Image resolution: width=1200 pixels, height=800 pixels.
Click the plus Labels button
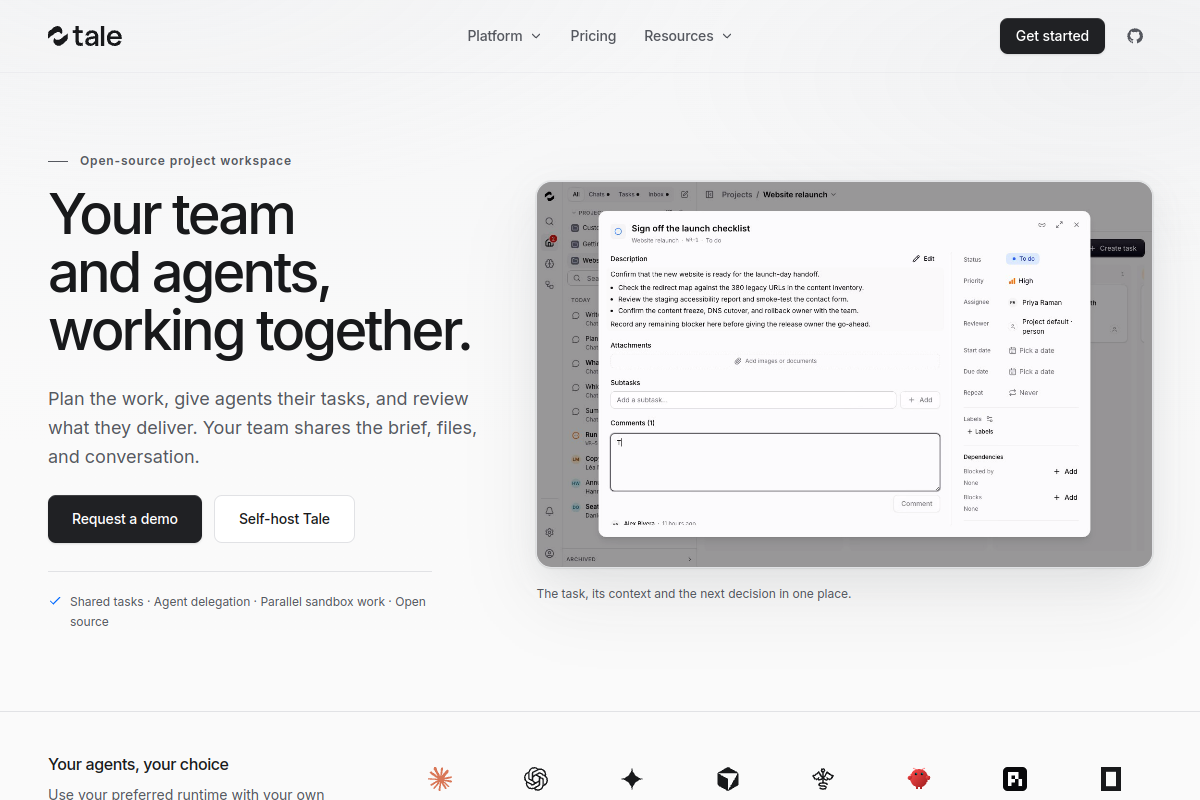(980, 432)
